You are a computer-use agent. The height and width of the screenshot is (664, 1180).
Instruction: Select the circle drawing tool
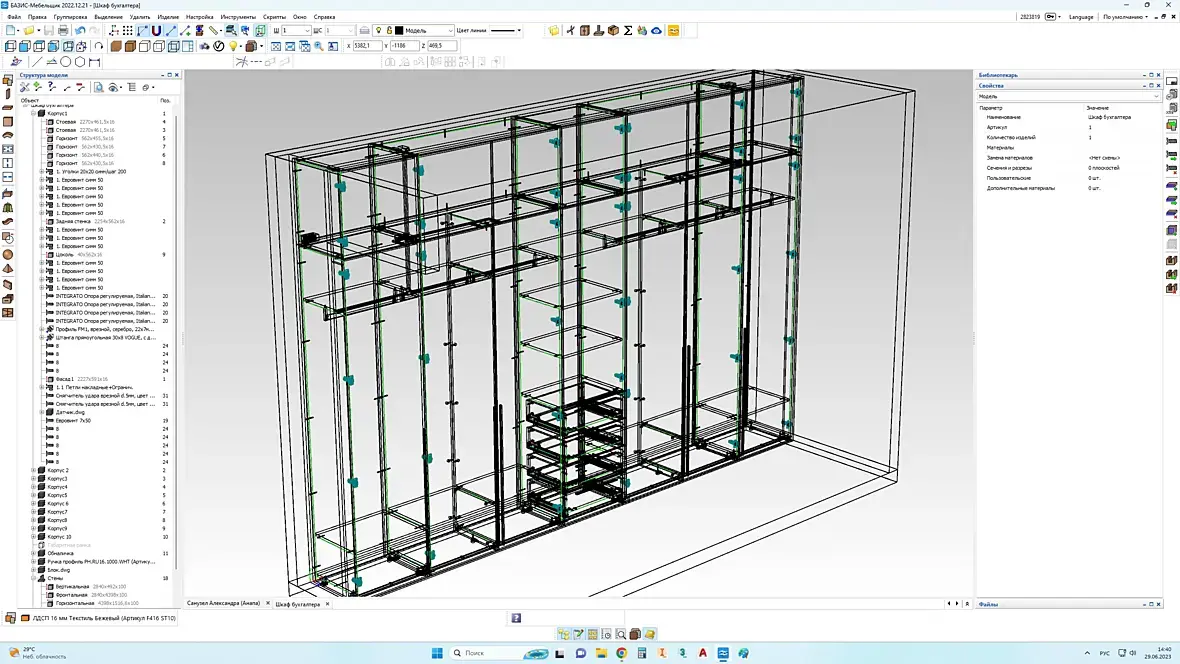pyautogui.click(x=65, y=62)
